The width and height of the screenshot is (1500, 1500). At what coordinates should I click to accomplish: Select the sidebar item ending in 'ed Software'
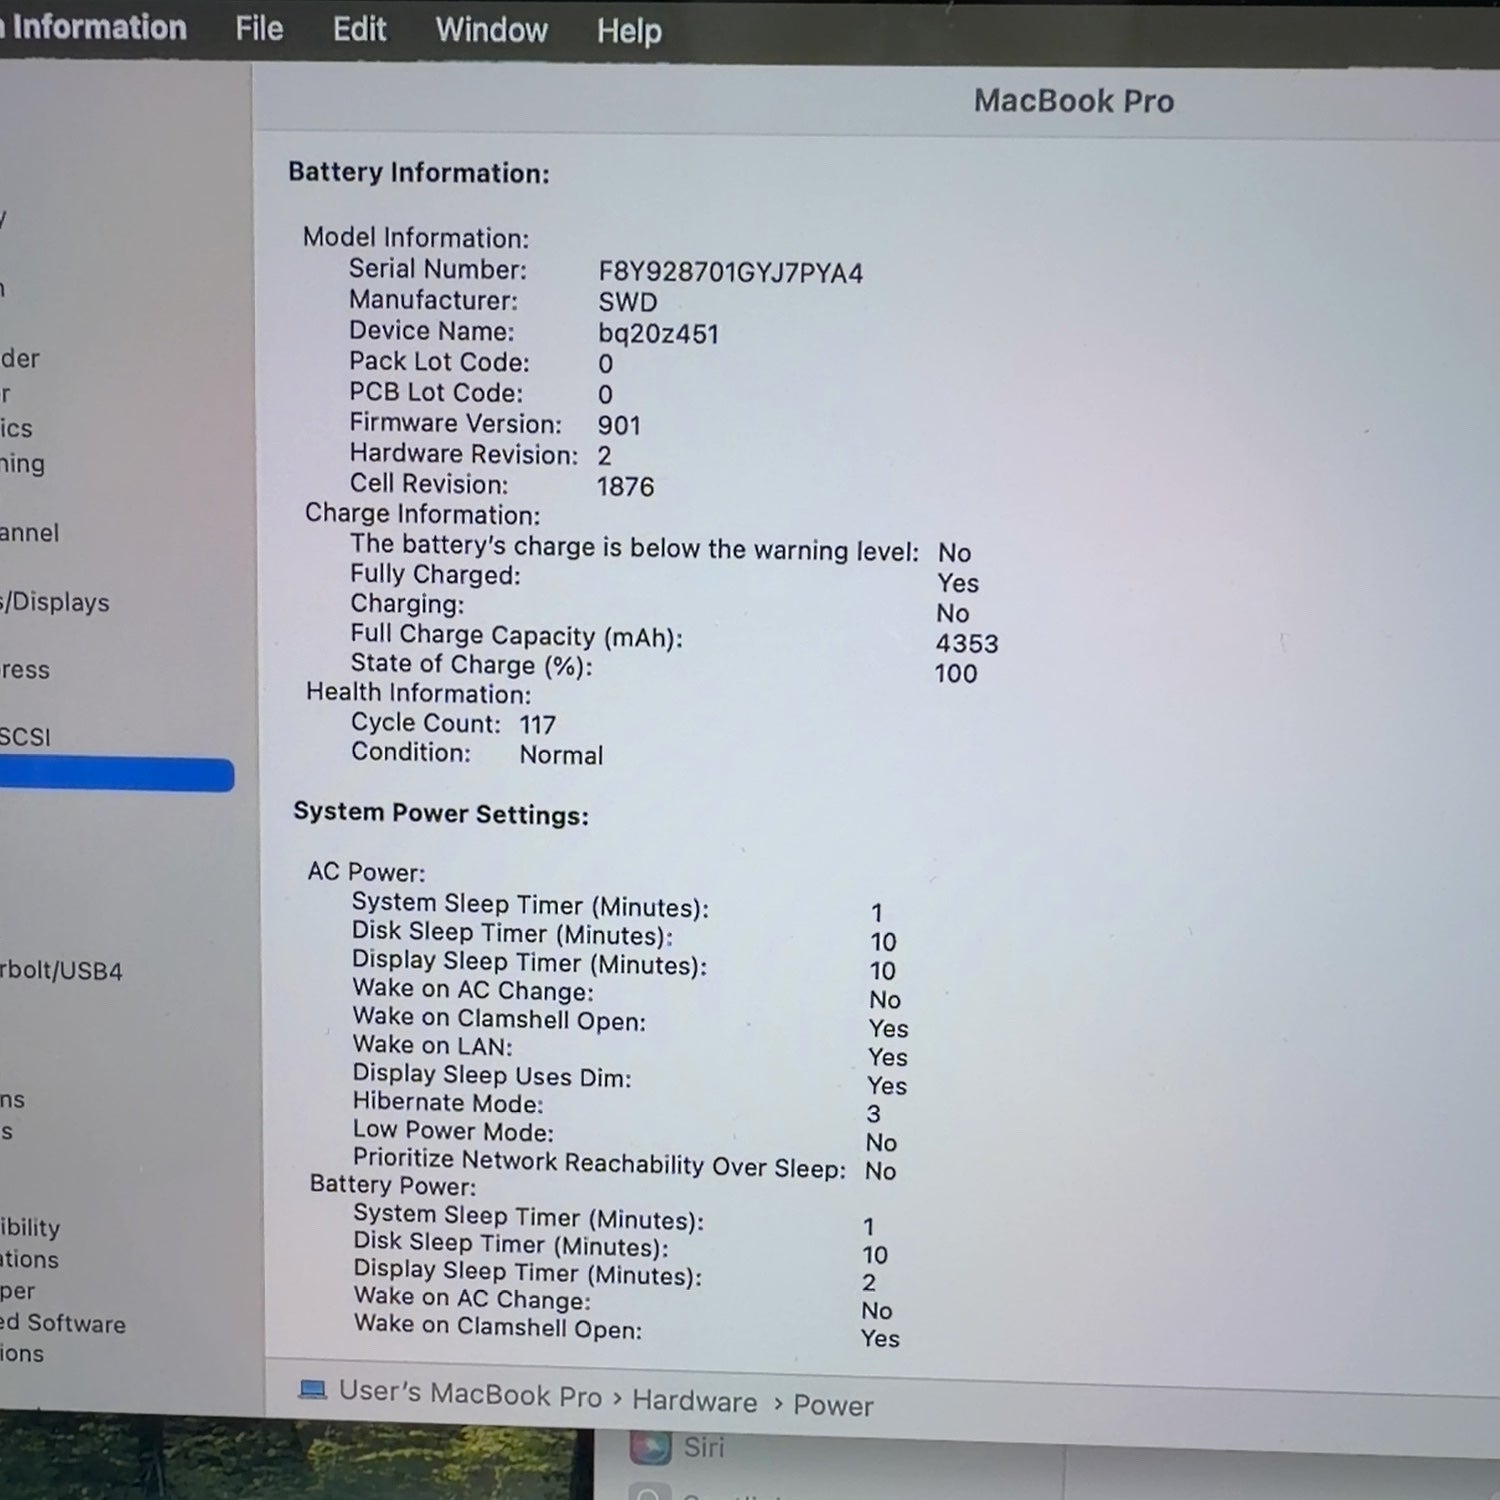point(63,1323)
